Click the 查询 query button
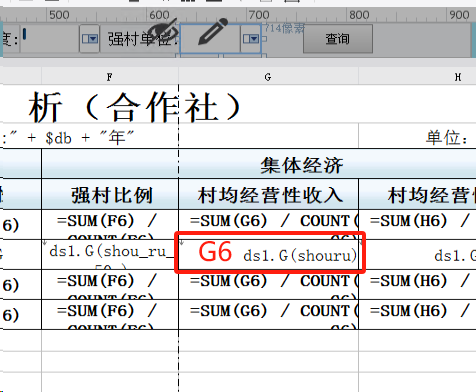 click(338, 39)
